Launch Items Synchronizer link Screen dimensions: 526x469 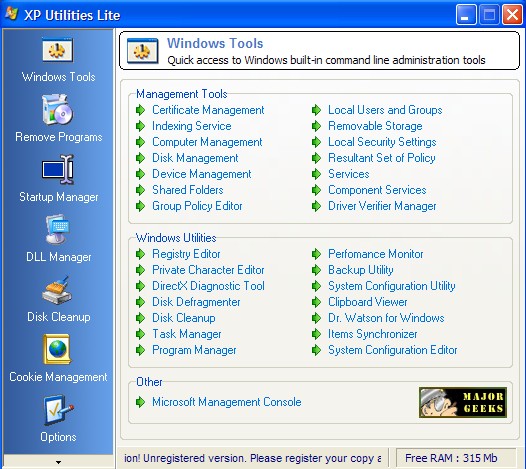[372, 334]
